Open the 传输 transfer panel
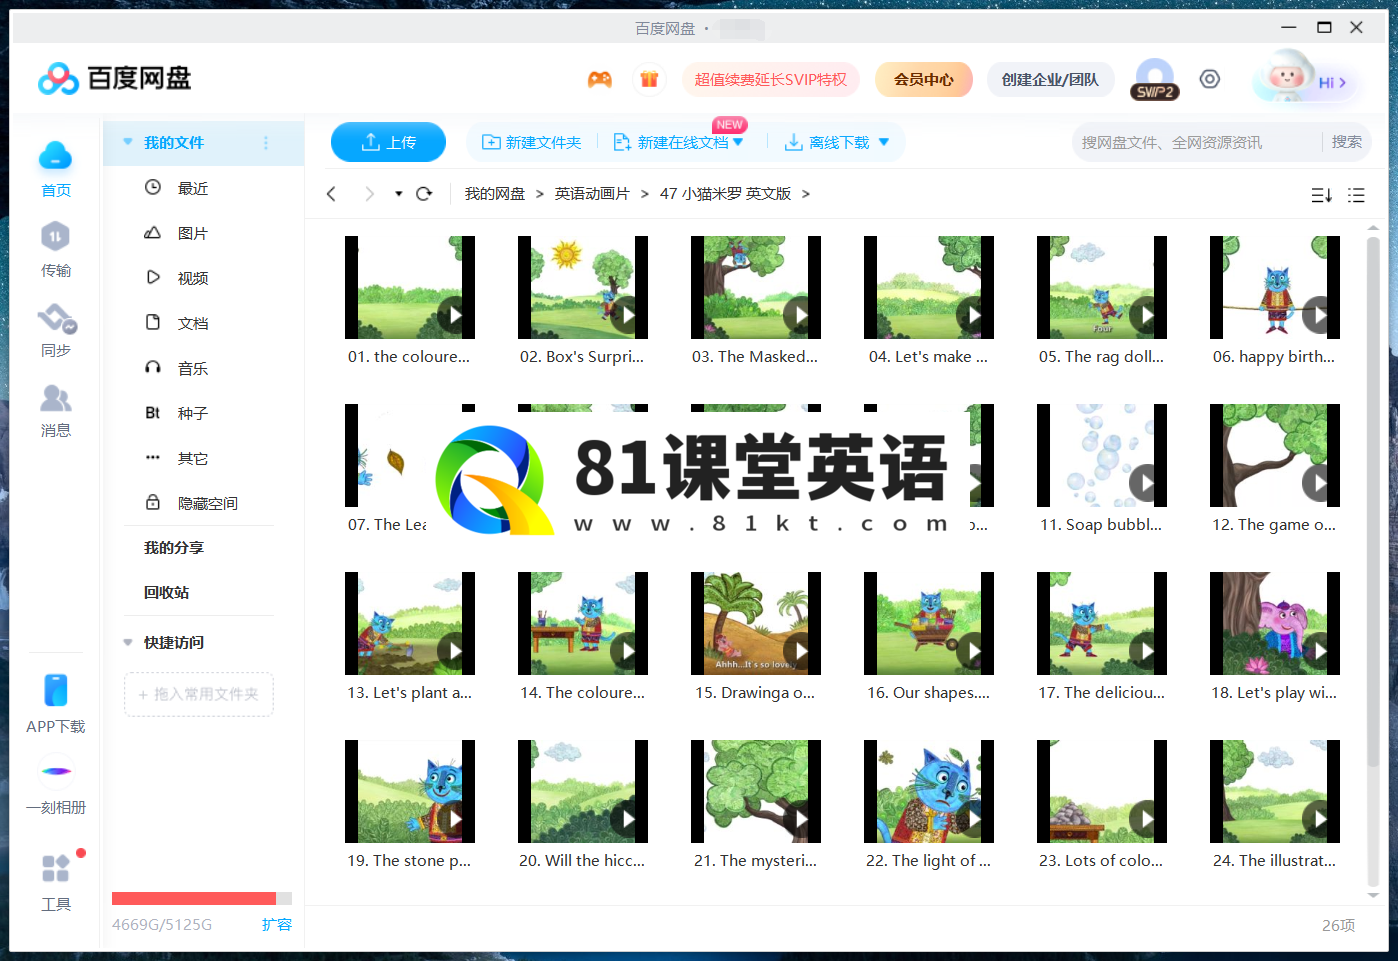The image size is (1398, 961). 55,237
